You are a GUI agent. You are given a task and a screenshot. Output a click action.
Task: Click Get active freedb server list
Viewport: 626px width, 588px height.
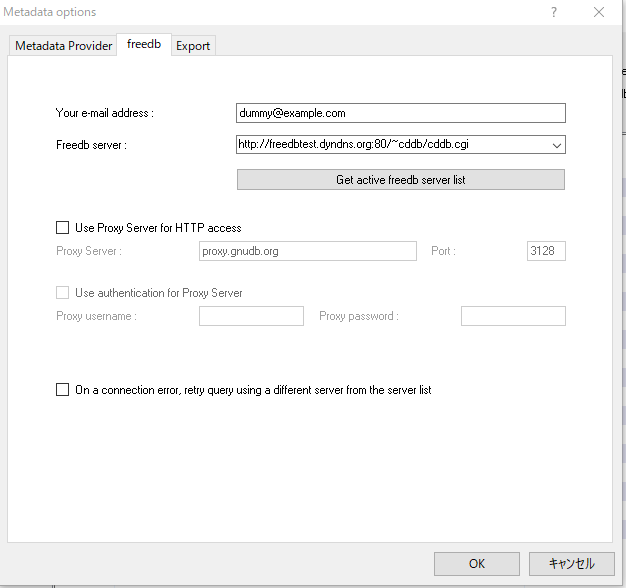[400, 180]
